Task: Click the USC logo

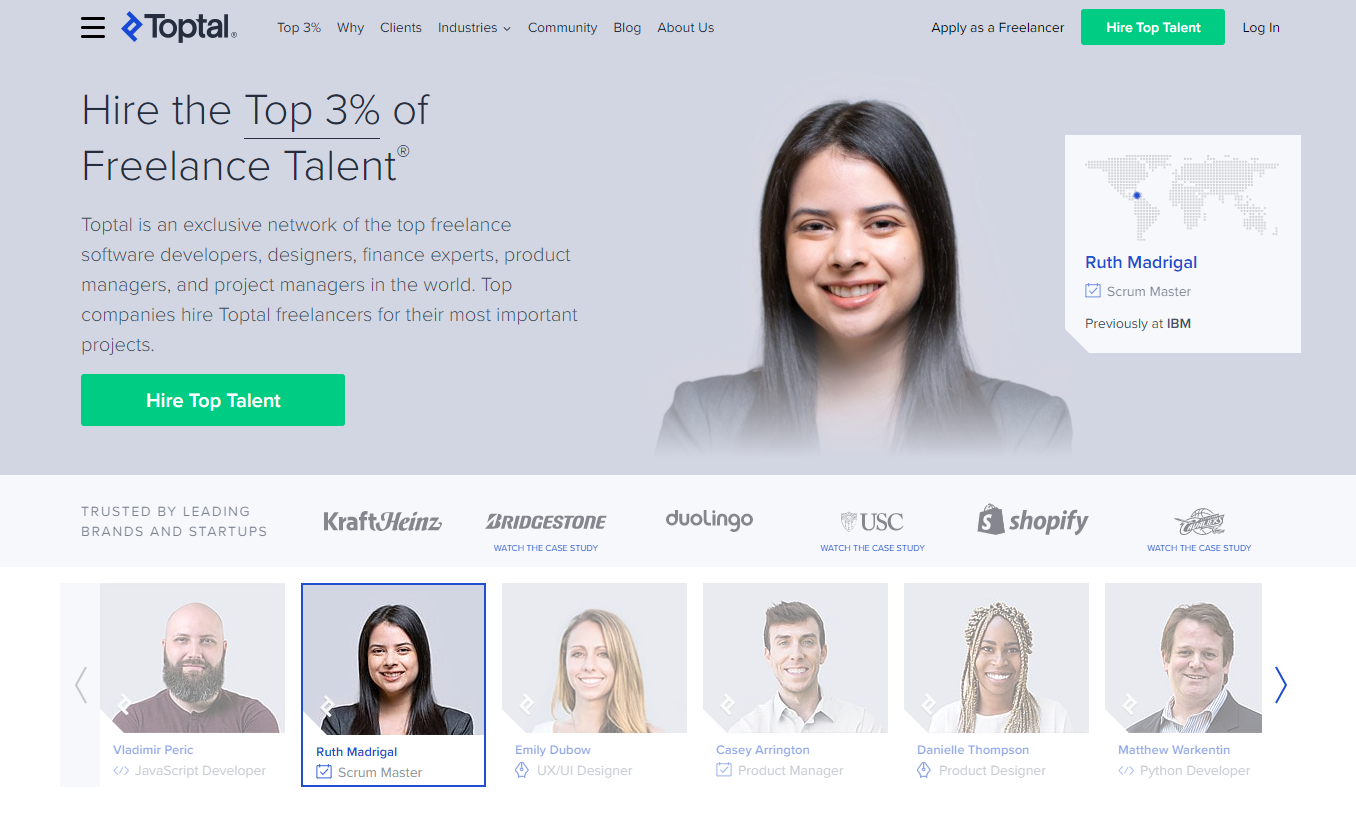Action: click(872, 522)
